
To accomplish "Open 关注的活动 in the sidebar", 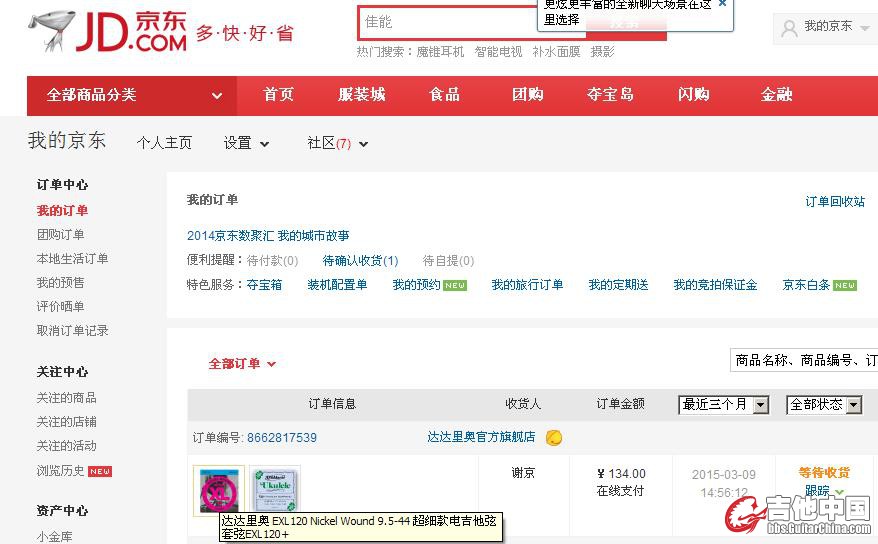I will [x=66, y=446].
